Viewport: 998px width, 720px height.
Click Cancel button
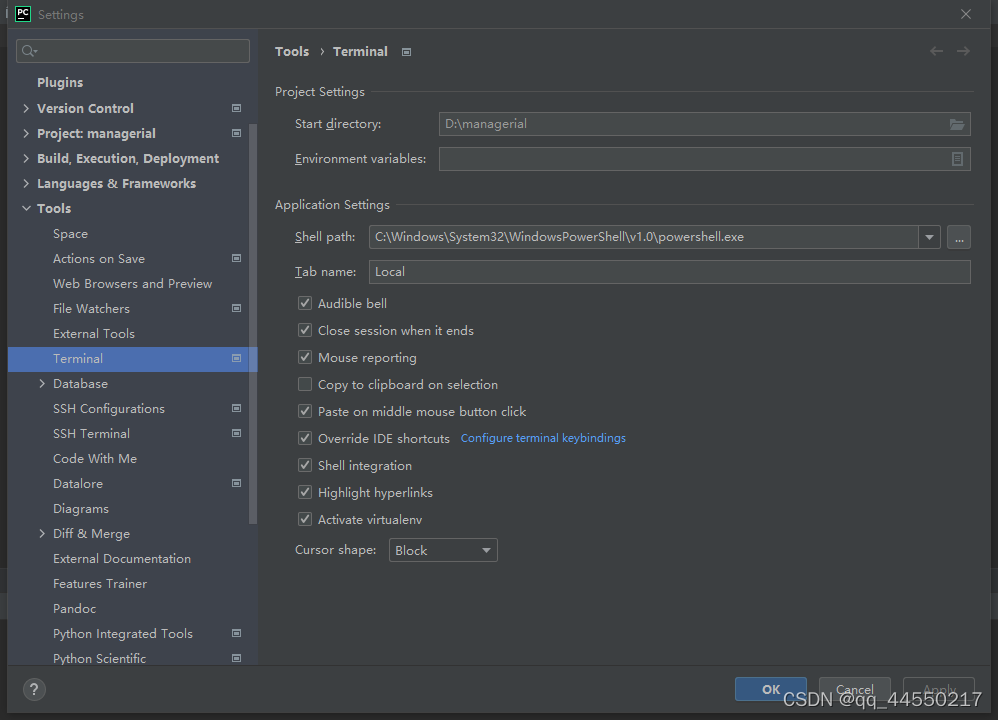click(854, 689)
